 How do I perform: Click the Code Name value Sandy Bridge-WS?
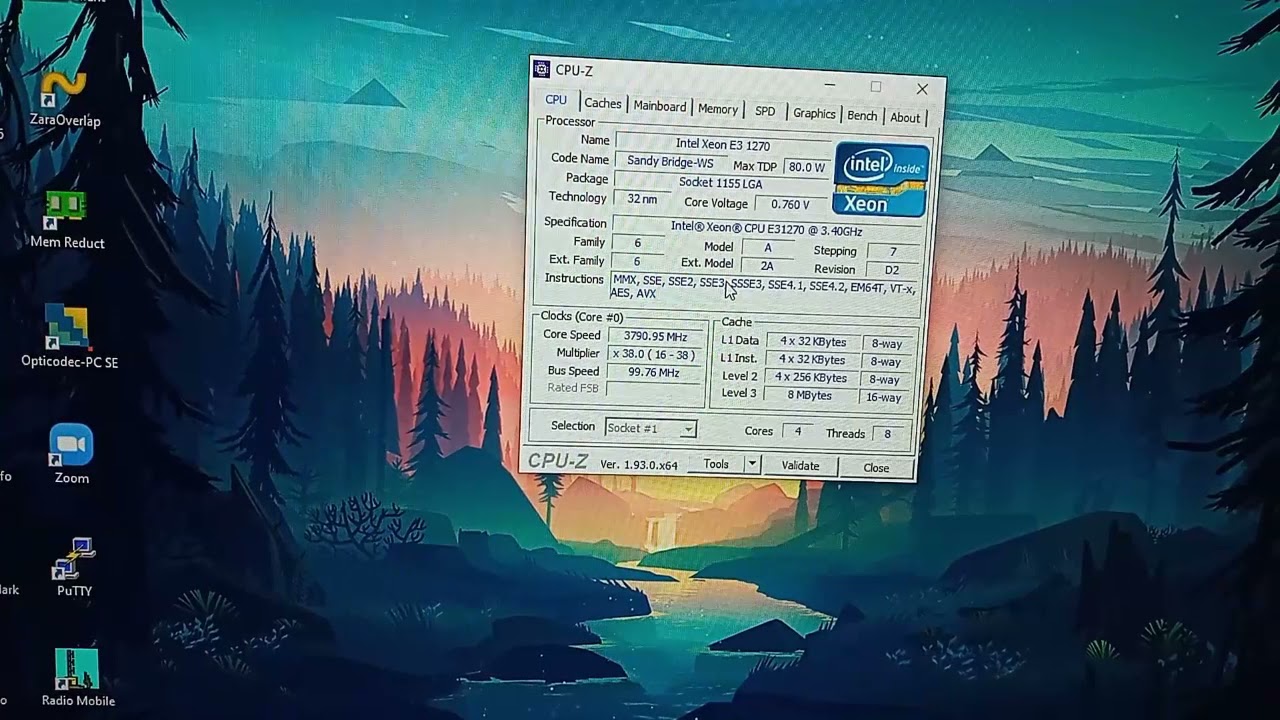click(x=670, y=161)
